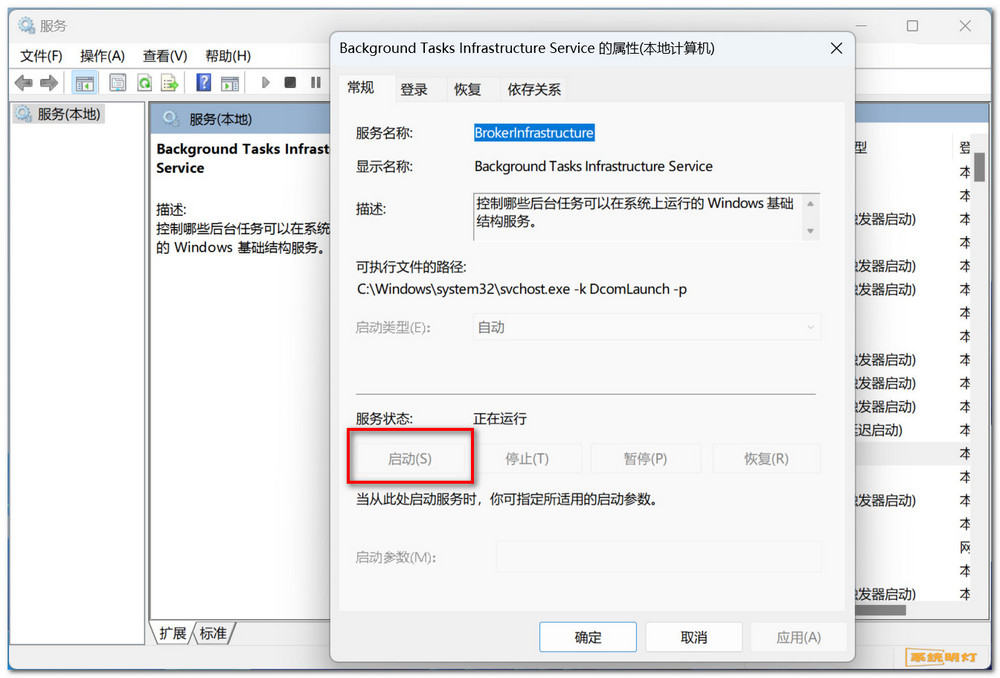1000x678 pixels.
Task: Open Properties via the toolbar properties icon
Action: [117, 83]
